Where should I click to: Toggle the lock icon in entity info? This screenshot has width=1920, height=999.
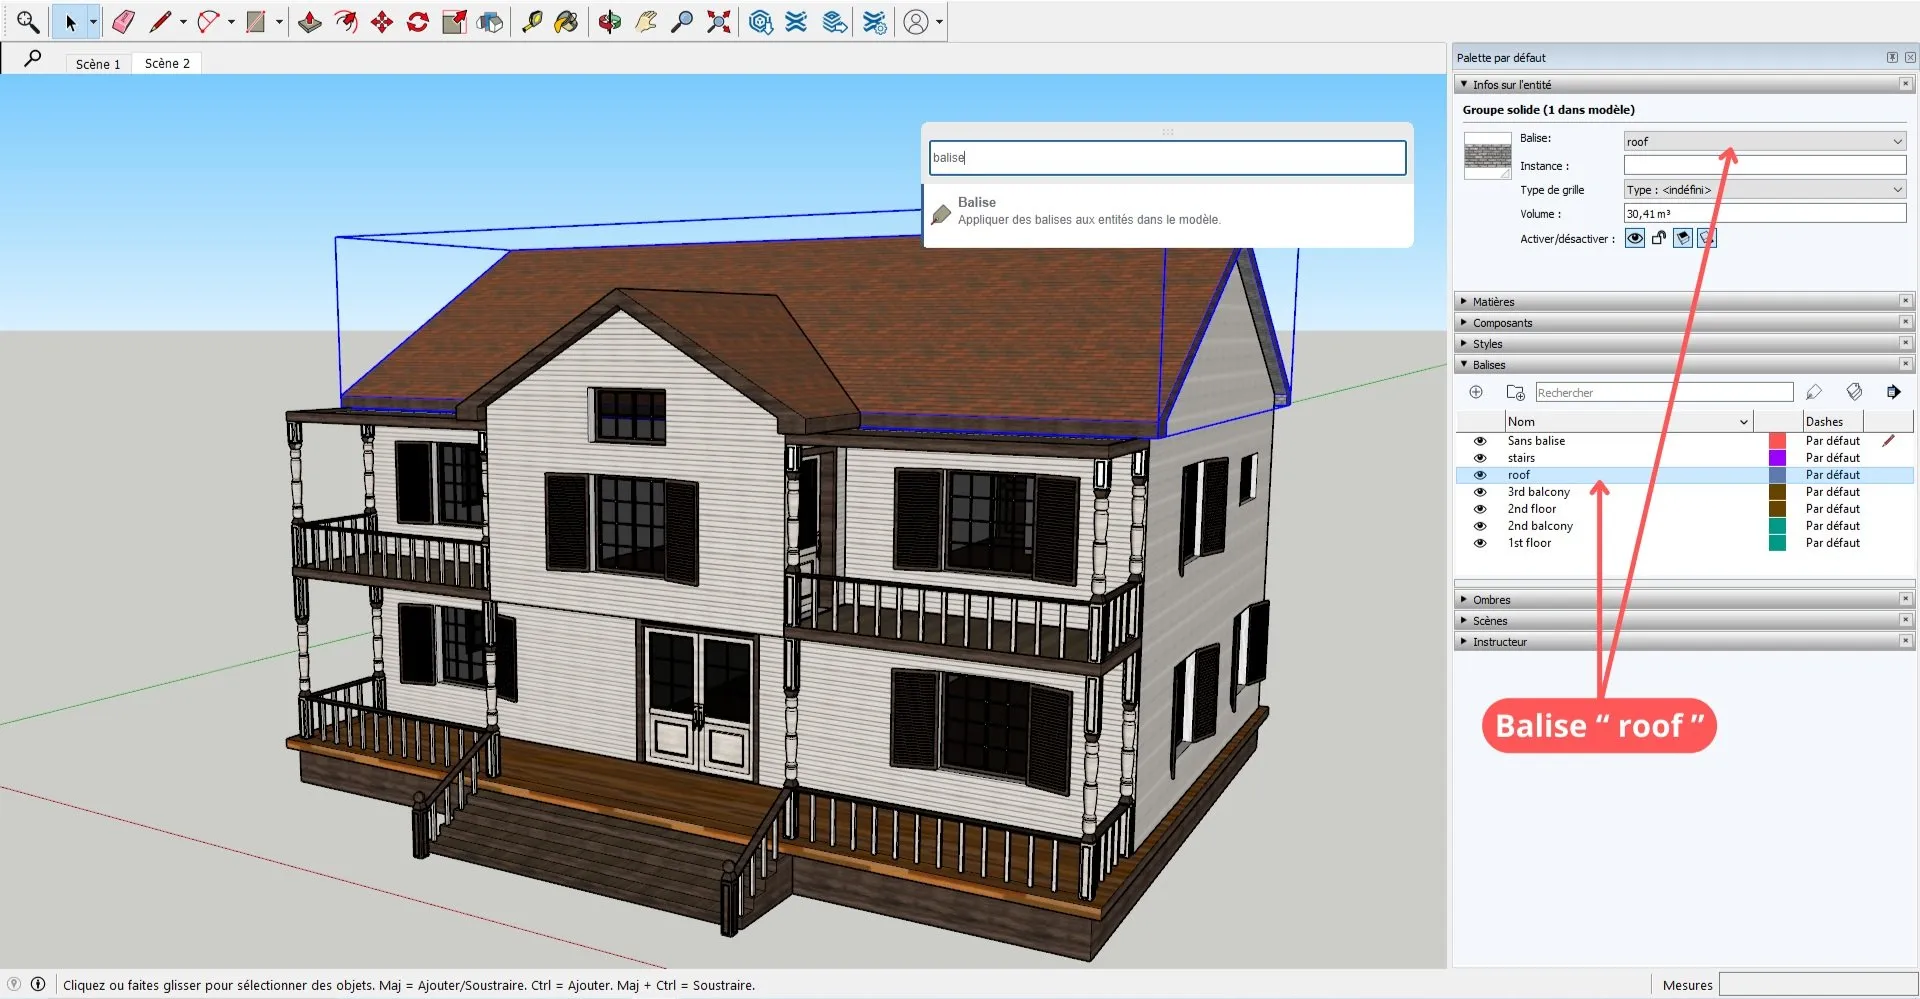1659,238
